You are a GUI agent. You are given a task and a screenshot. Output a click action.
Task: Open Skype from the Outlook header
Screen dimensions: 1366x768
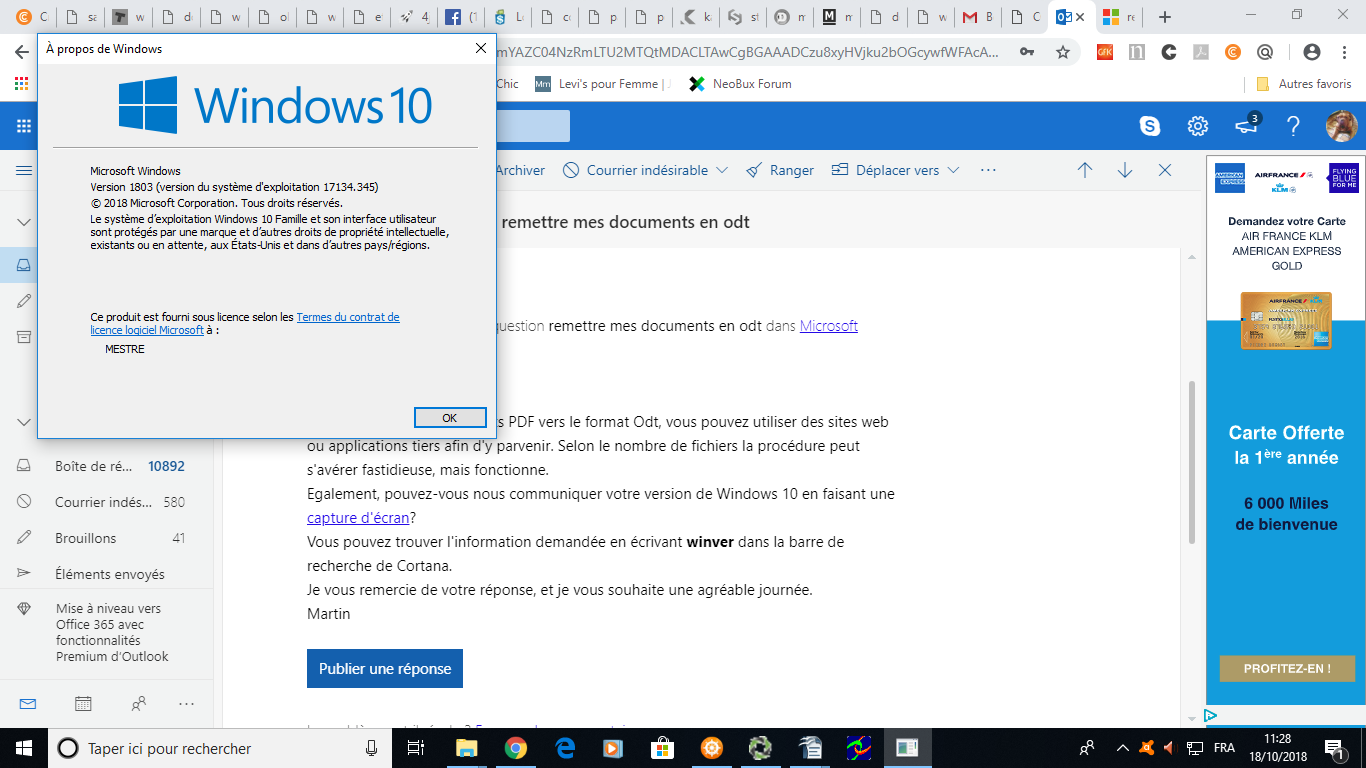click(x=1150, y=126)
